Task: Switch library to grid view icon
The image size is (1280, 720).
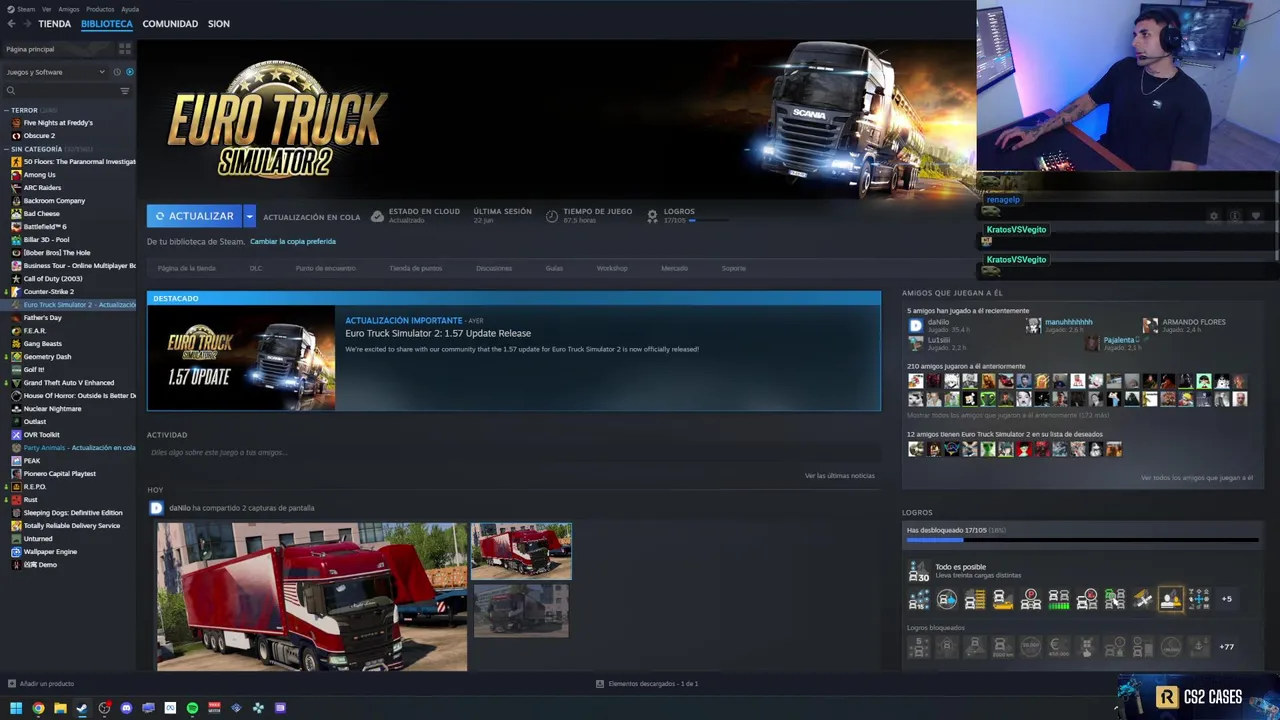Action: [x=125, y=49]
